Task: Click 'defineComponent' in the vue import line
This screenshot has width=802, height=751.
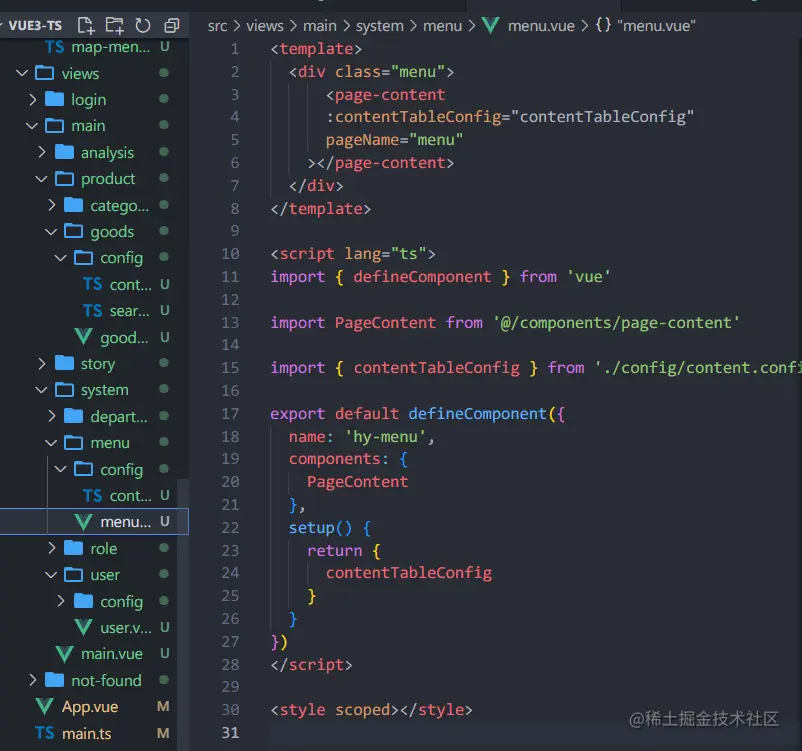Action: pyautogui.click(x=422, y=277)
